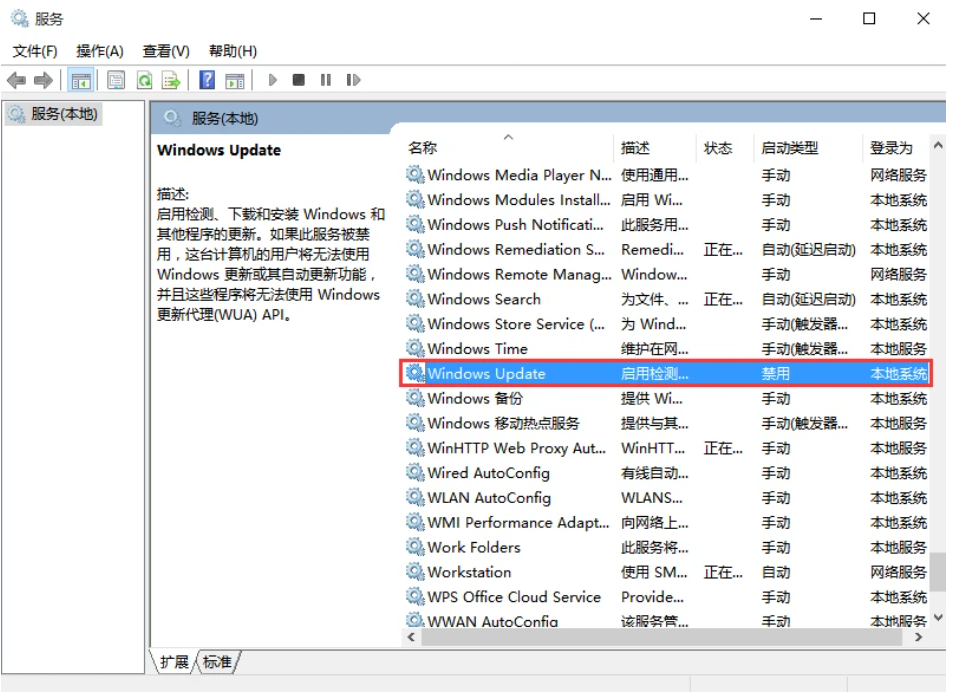This screenshot has height=695, width=957.
Task: Click 网络服务 in the Windows Media Player row
Action: coord(898,175)
